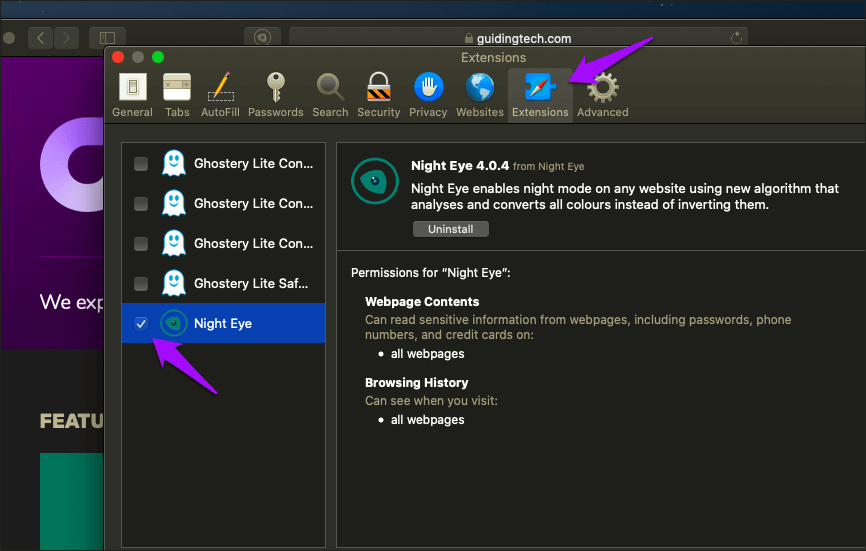
Task: Reload the page from the address bar
Action: (x=737, y=38)
